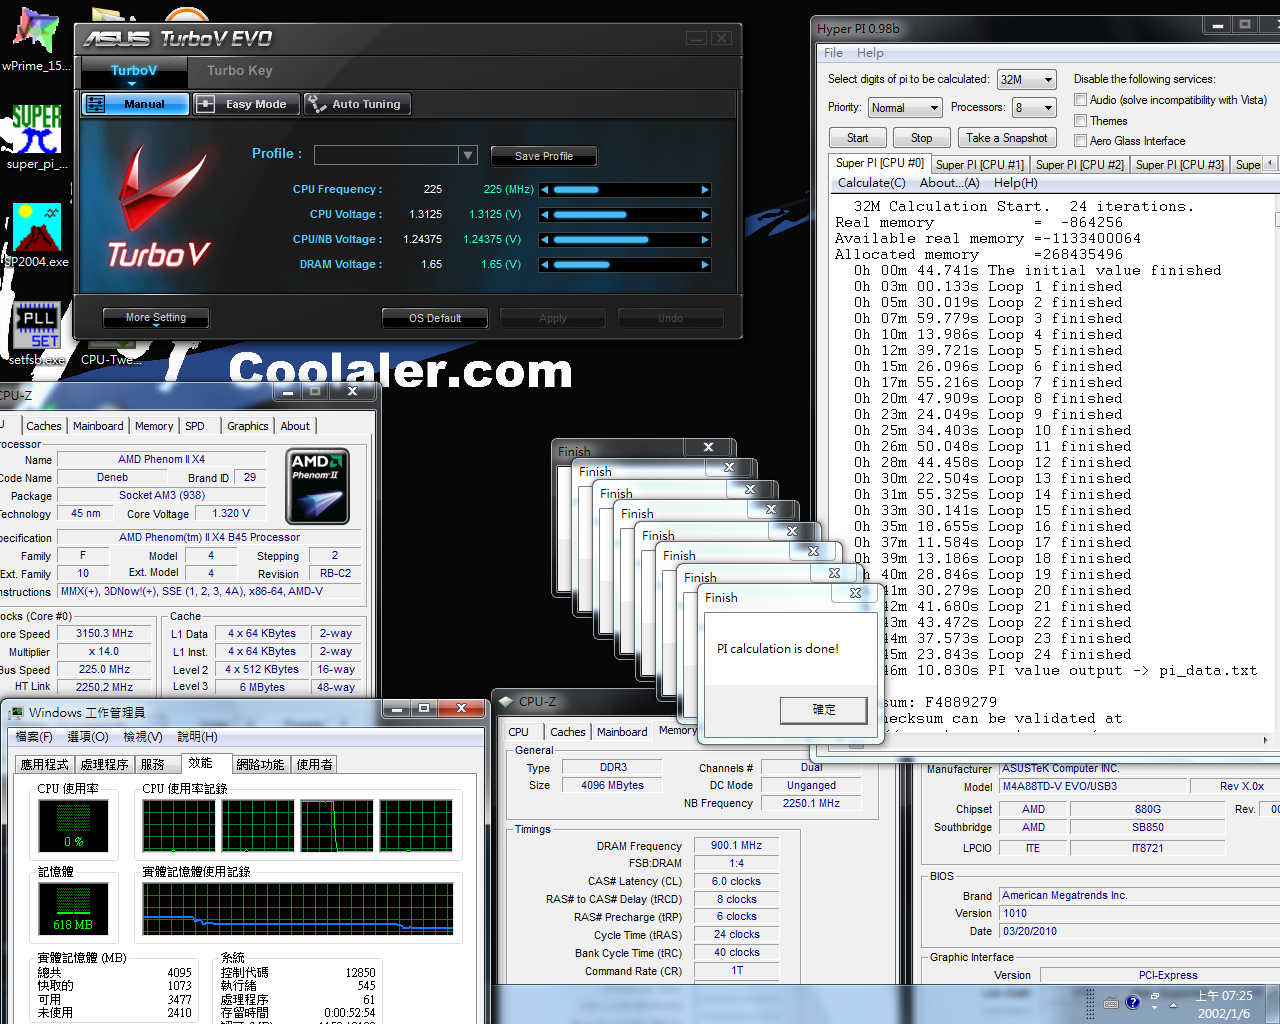Increase CPU/NB Voltage with right arrow
This screenshot has width=1280, height=1024.
click(705, 240)
